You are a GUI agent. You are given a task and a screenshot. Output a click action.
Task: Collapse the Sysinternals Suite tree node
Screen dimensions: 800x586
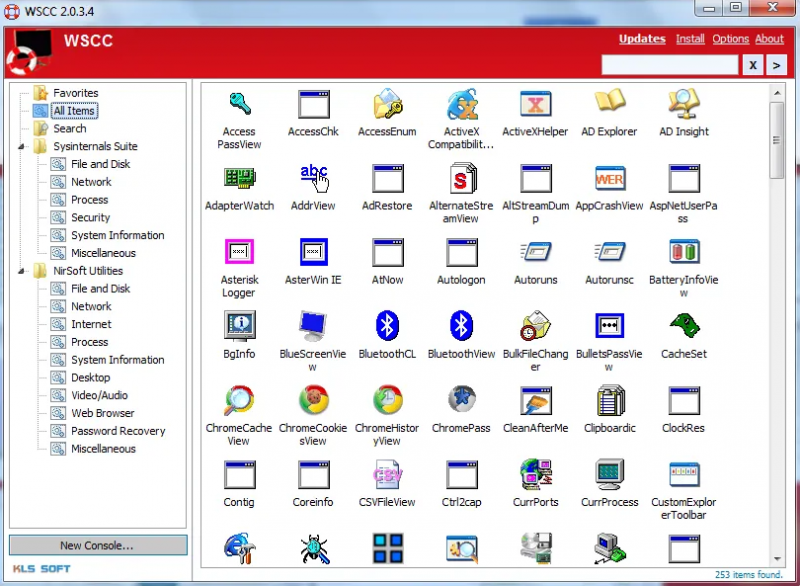pos(23,147)
